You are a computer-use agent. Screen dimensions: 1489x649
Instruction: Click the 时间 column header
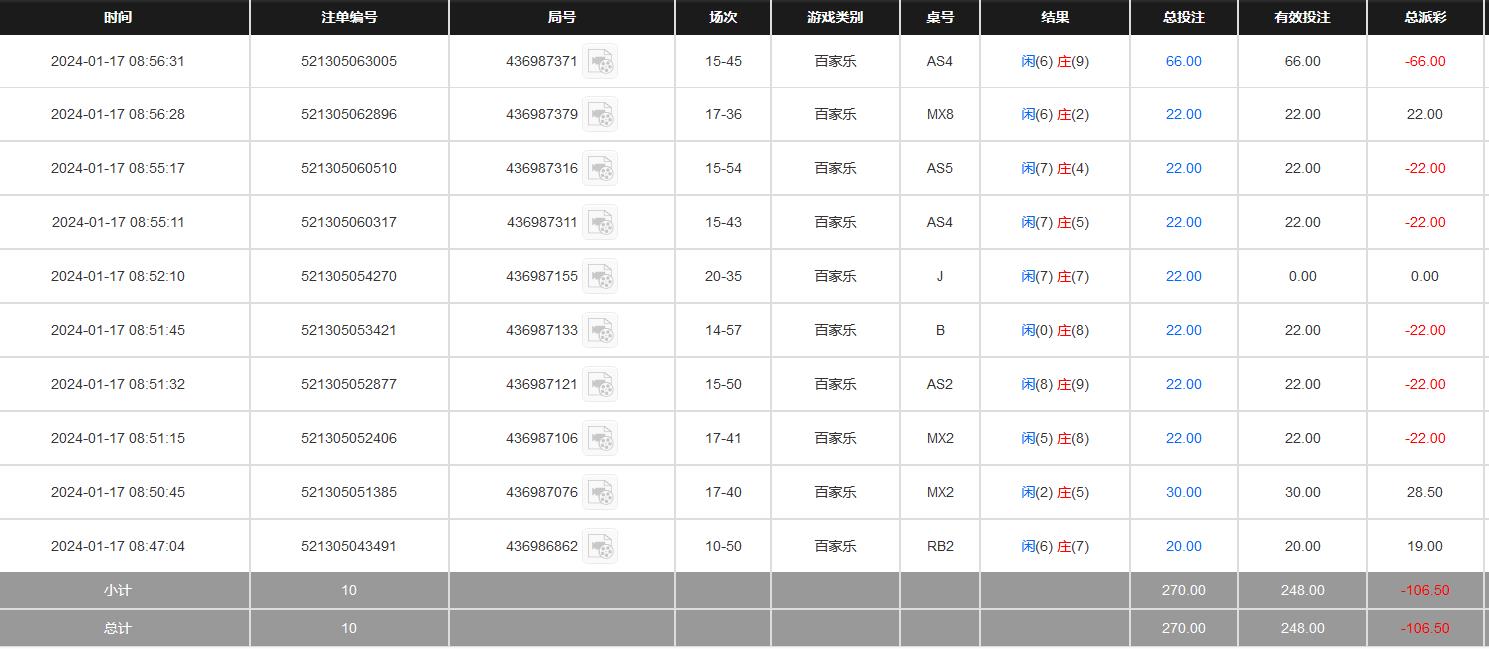click(x=118, y=17)
